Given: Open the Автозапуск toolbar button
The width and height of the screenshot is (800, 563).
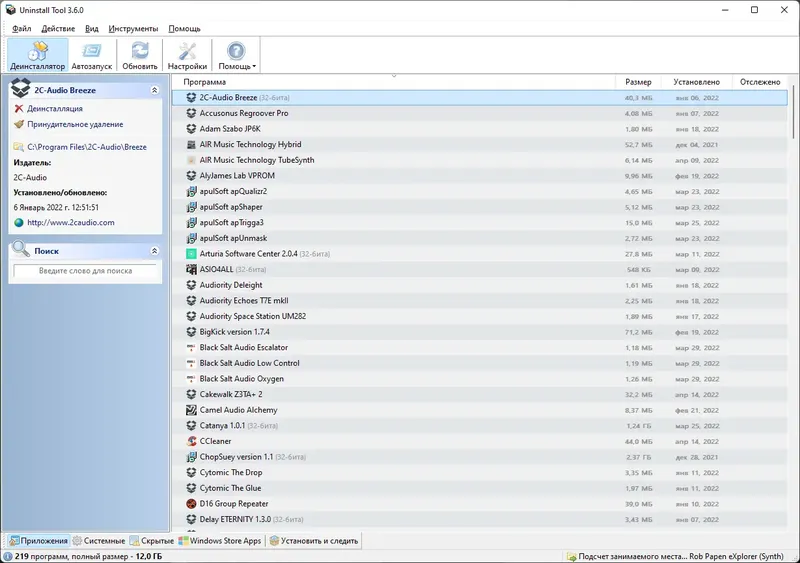Looking at the screenshot, I should [92, 55].
